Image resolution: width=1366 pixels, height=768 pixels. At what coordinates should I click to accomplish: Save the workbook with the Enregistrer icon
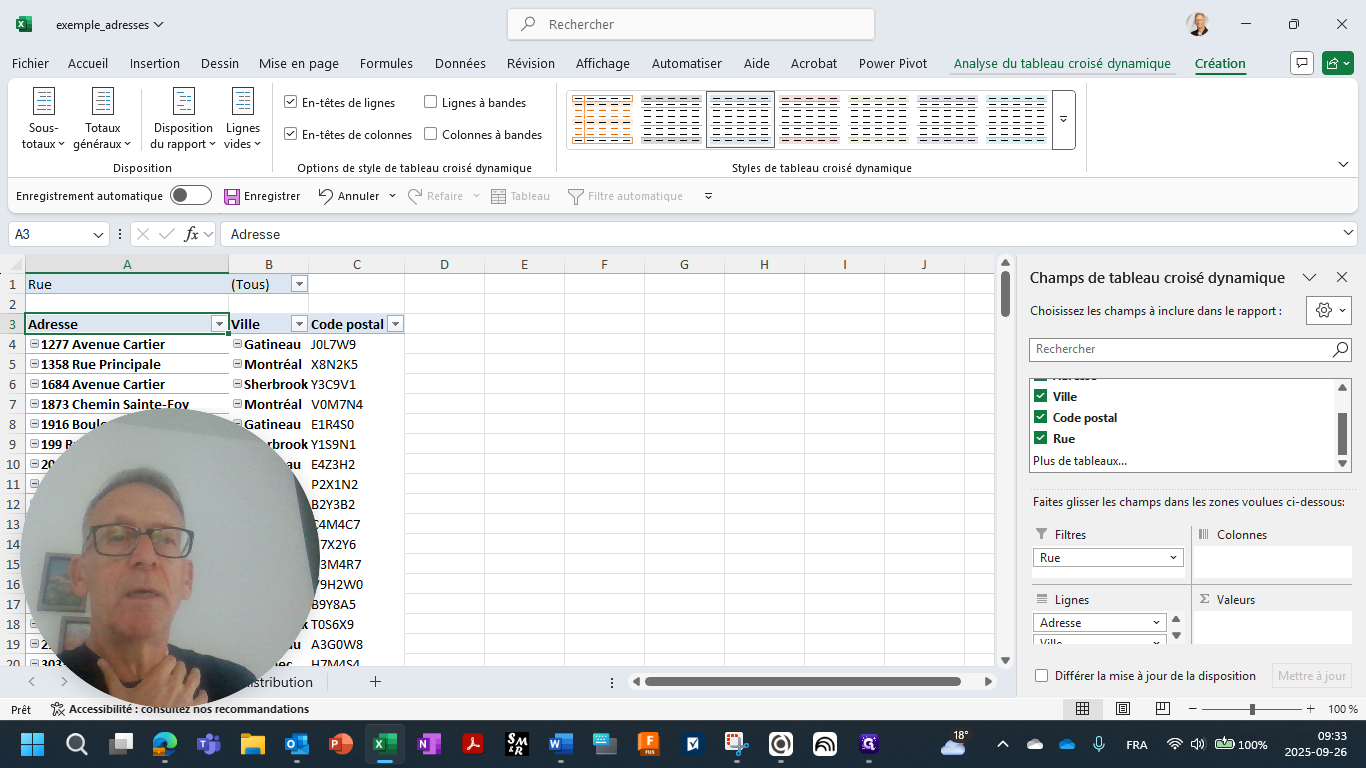(234, 195)
